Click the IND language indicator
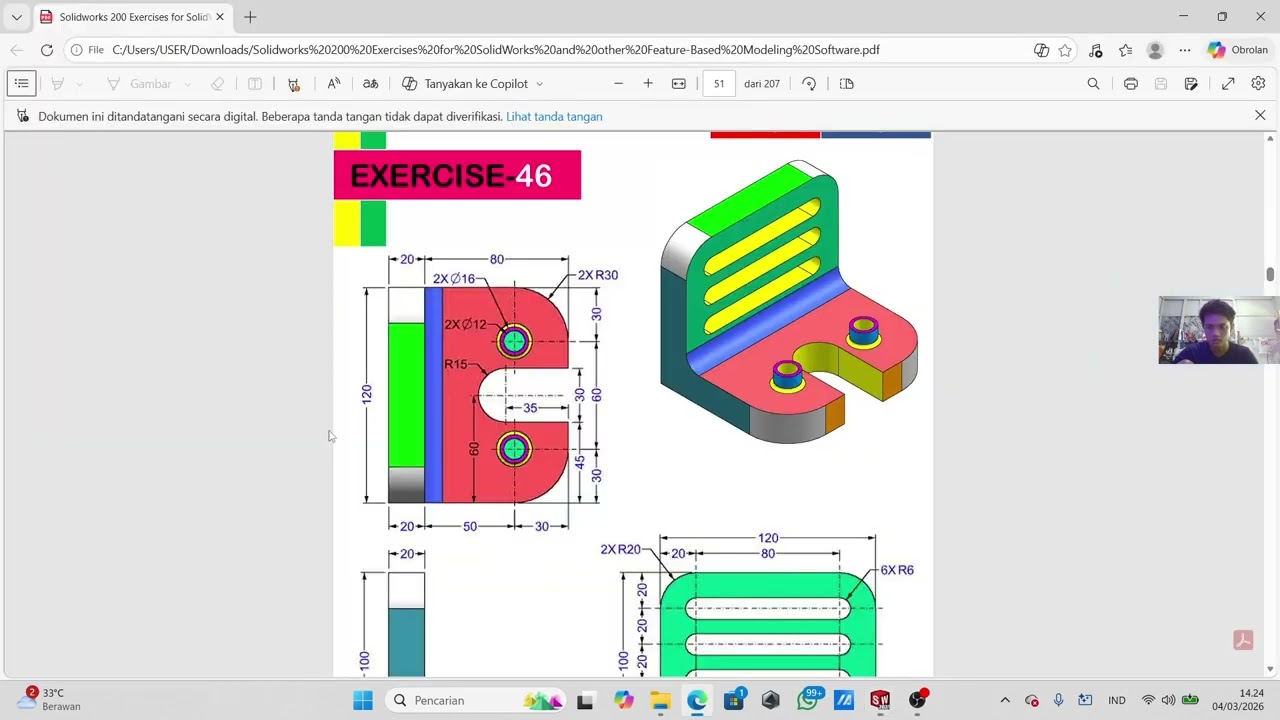Viewport: 1280px width, 720px height. (x=1117, y=700)
